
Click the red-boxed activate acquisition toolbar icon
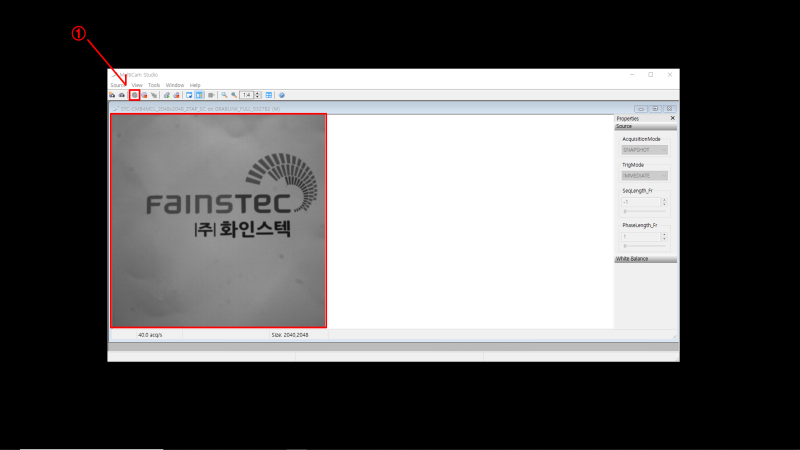point(135,95)
